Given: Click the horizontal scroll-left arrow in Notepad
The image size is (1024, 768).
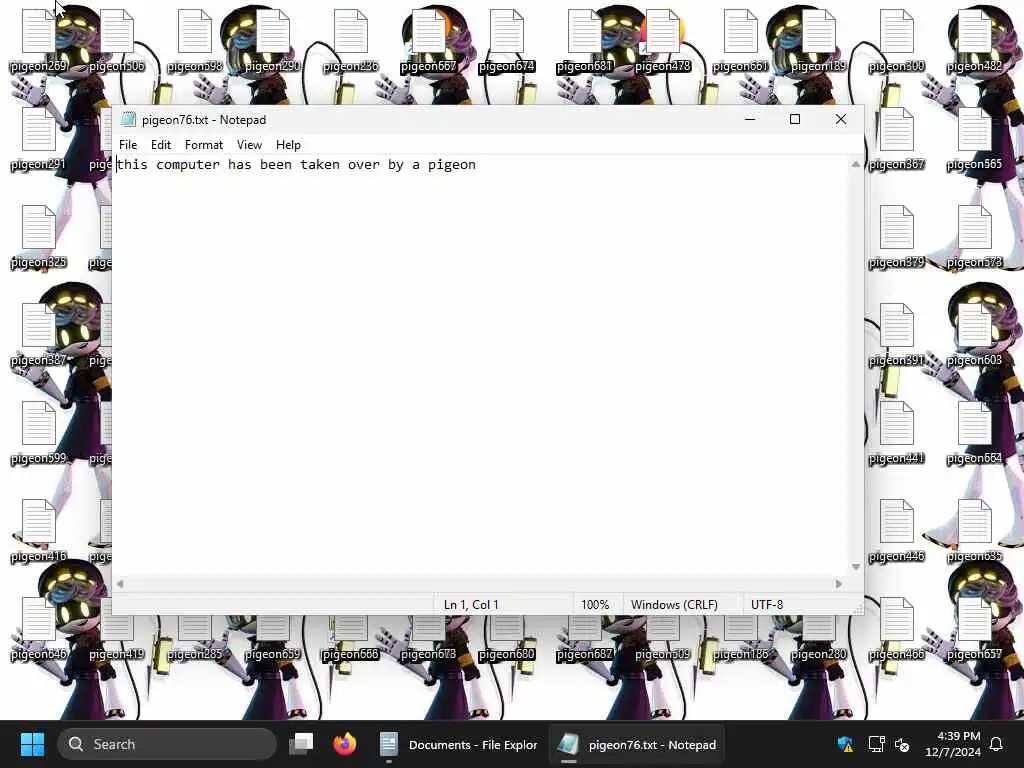Looking at the screenshot, I should tap(120, 584).
